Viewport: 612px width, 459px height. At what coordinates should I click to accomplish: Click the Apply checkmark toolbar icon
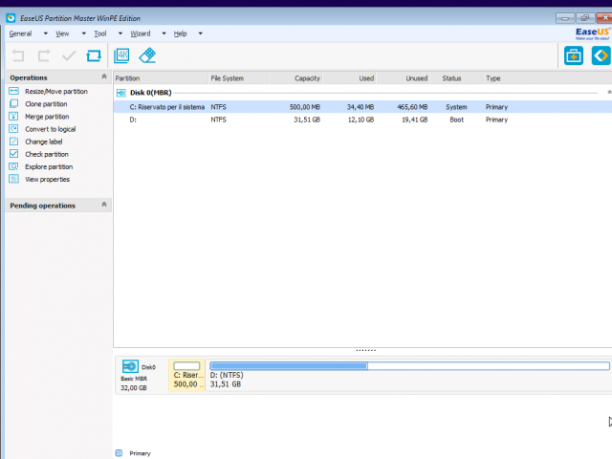(69, 56)
